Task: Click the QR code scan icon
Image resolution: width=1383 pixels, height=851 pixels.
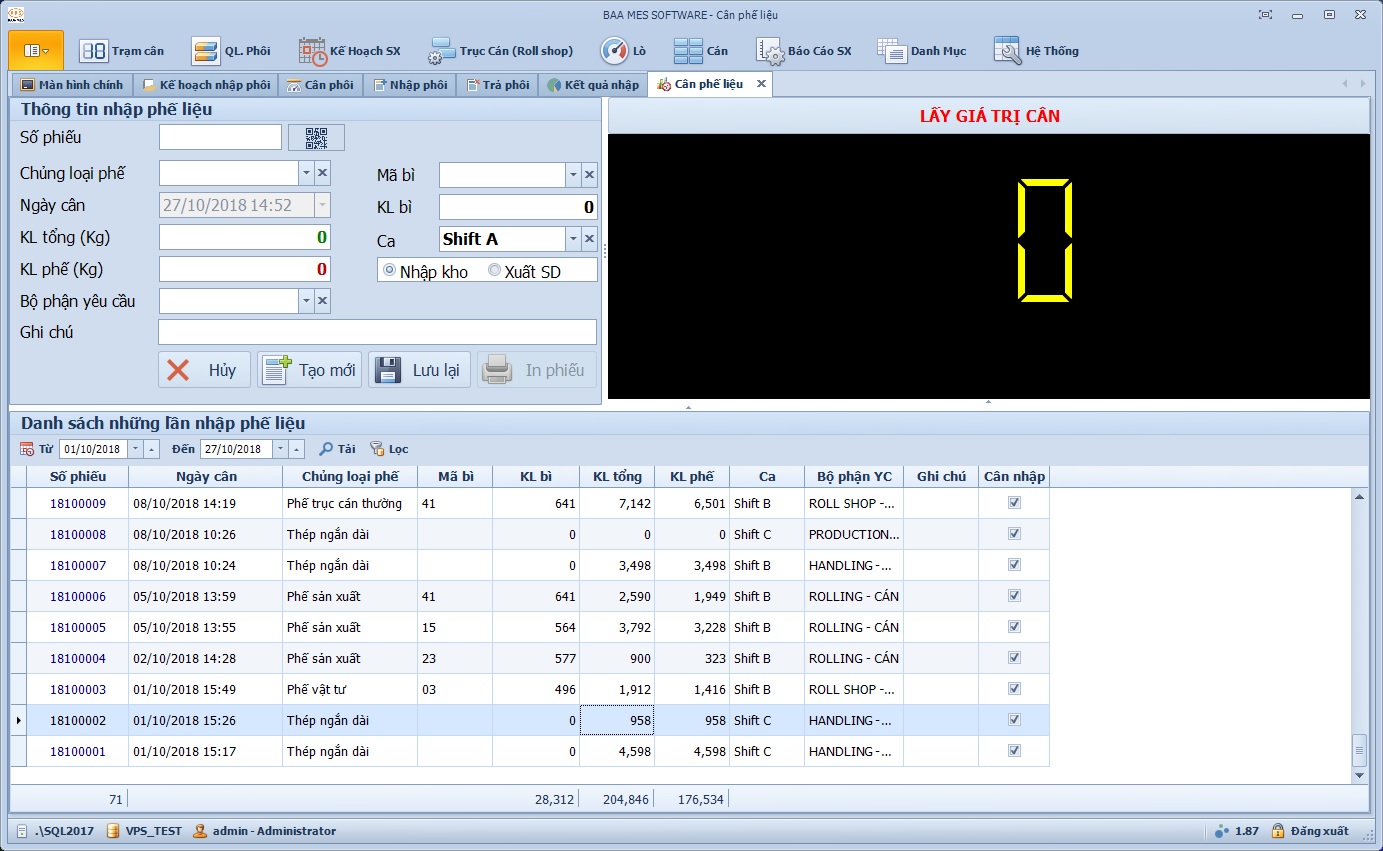Action: tap(316, 138)
